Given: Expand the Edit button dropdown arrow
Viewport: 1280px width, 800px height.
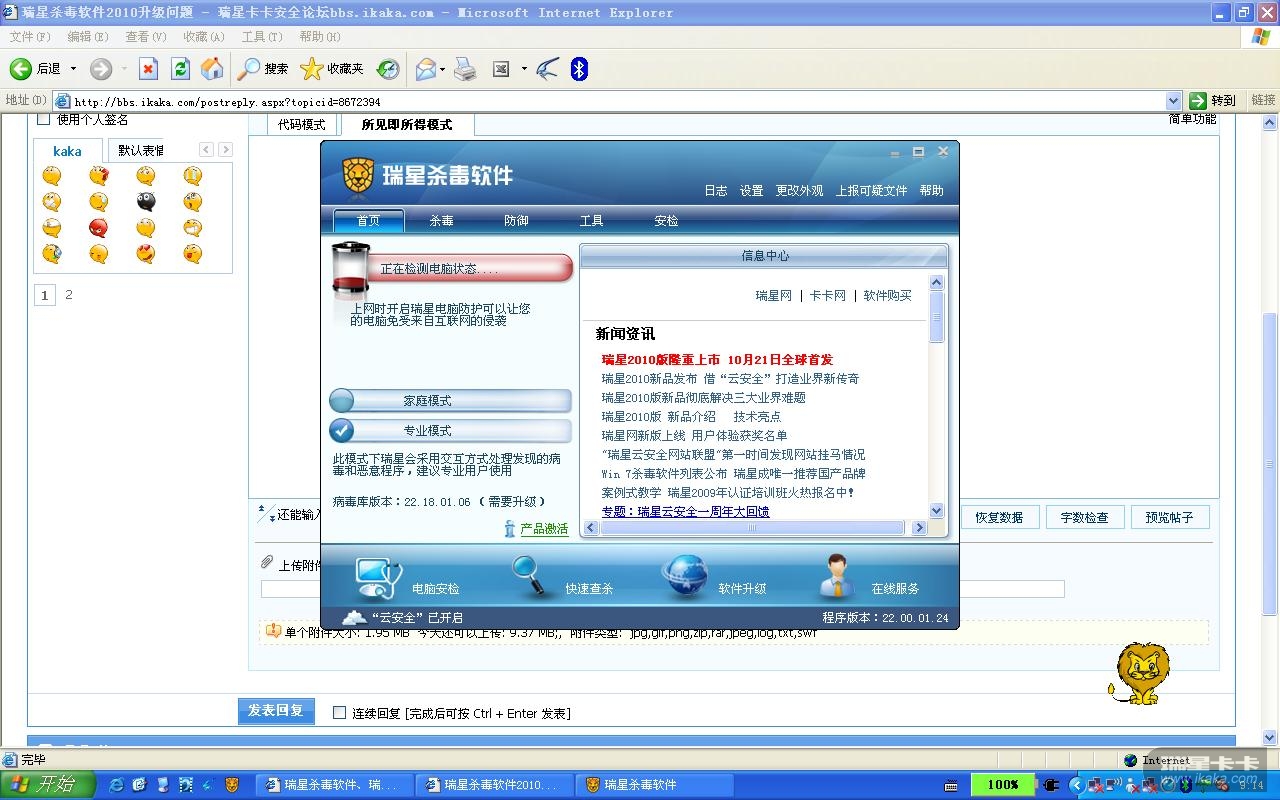Looking at the screenshot, I should tap(524, 69).
